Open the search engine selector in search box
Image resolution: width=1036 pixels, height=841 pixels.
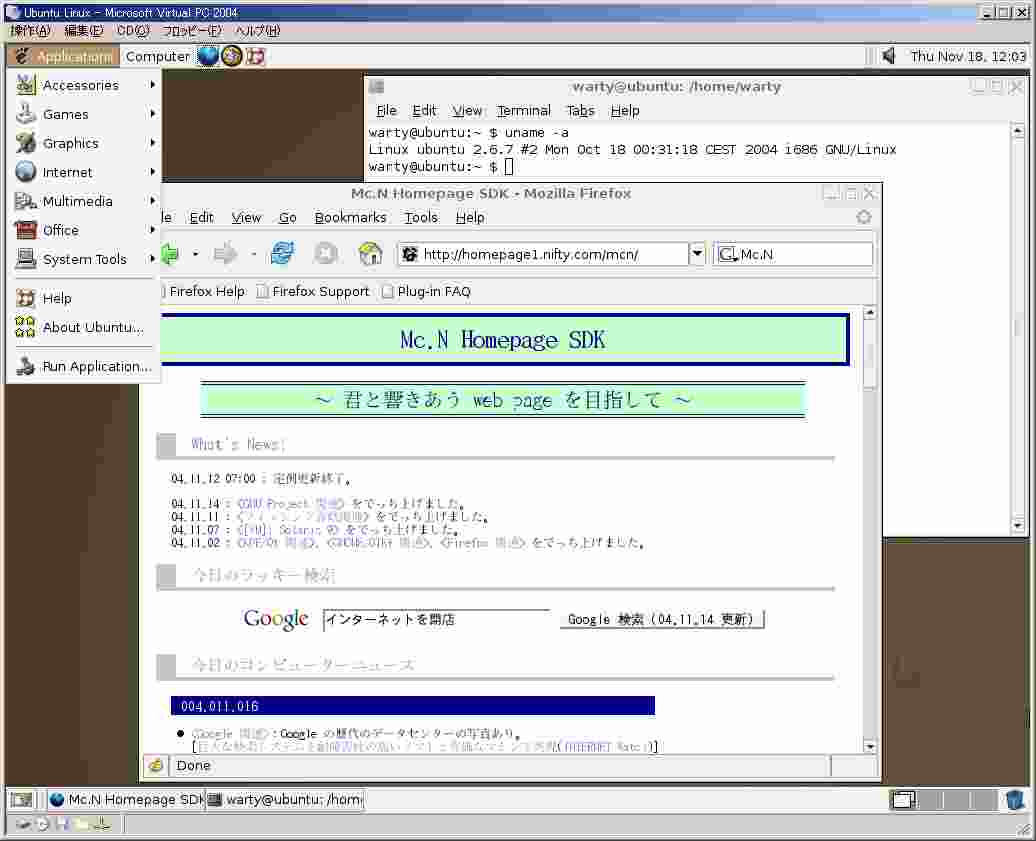click(x=728, y=255)
